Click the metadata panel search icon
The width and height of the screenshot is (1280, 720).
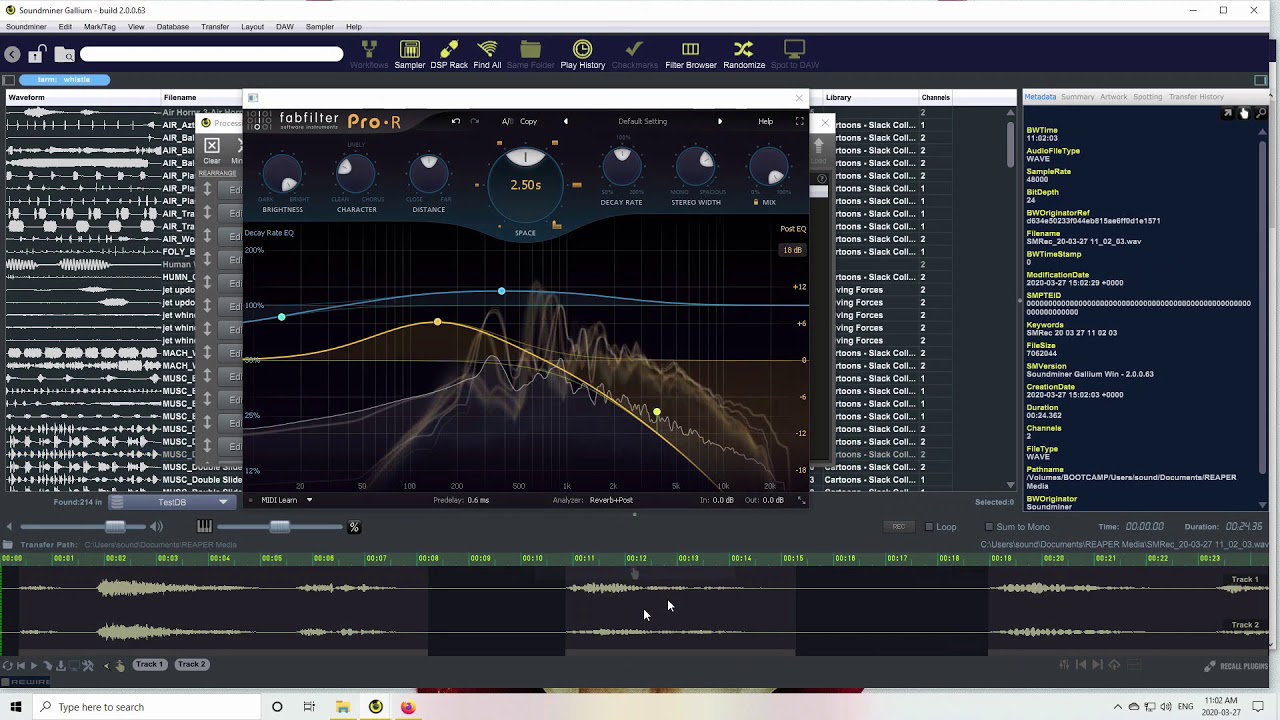(1261, 113)
